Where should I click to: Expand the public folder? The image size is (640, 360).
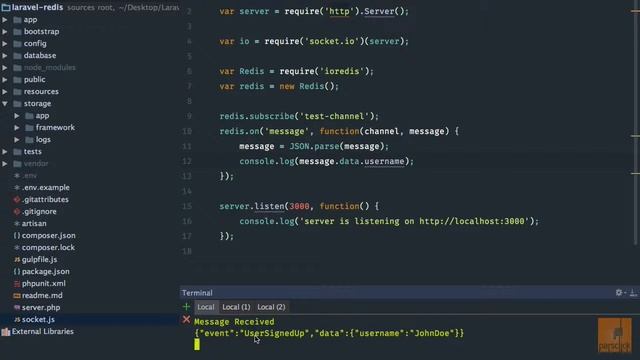(5, 80)
